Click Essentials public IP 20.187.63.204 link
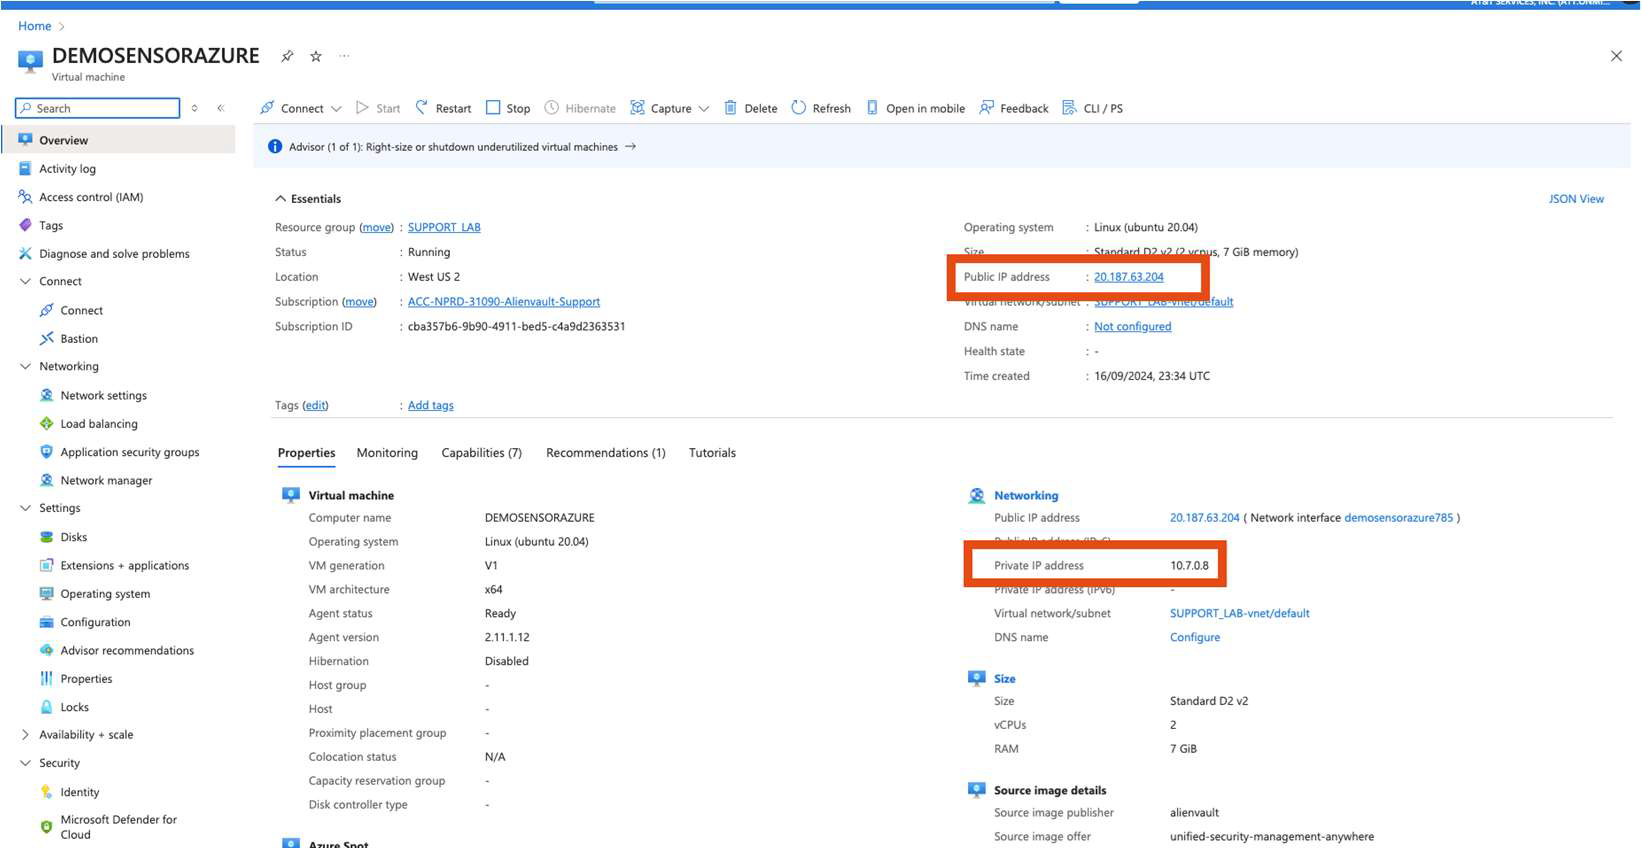This screenshot has width=1642, height=850. point(1129,277)
